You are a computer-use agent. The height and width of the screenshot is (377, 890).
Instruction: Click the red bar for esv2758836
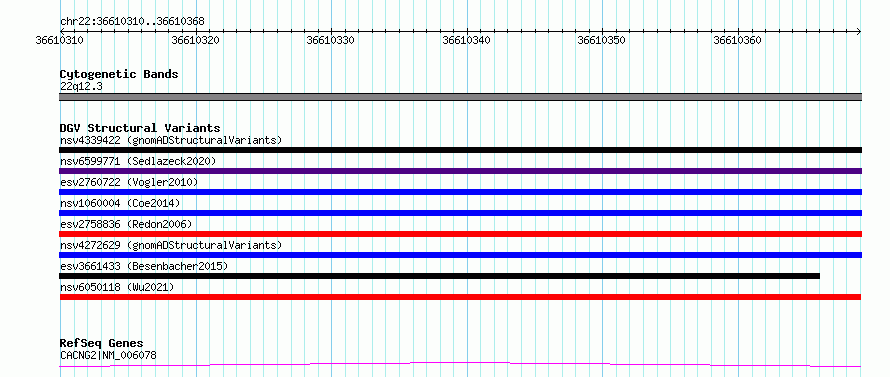pyautogui.click(x=461, y=234)
